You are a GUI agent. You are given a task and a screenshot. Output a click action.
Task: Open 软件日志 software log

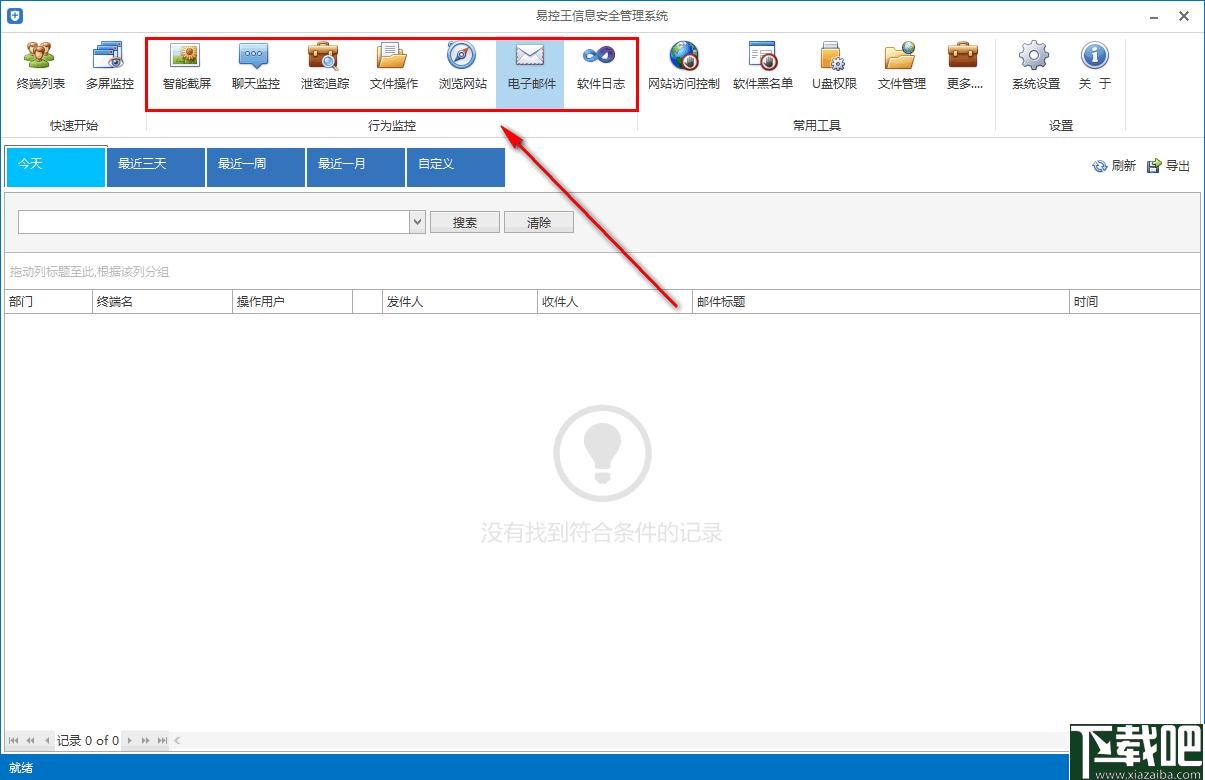click(601, 66)
